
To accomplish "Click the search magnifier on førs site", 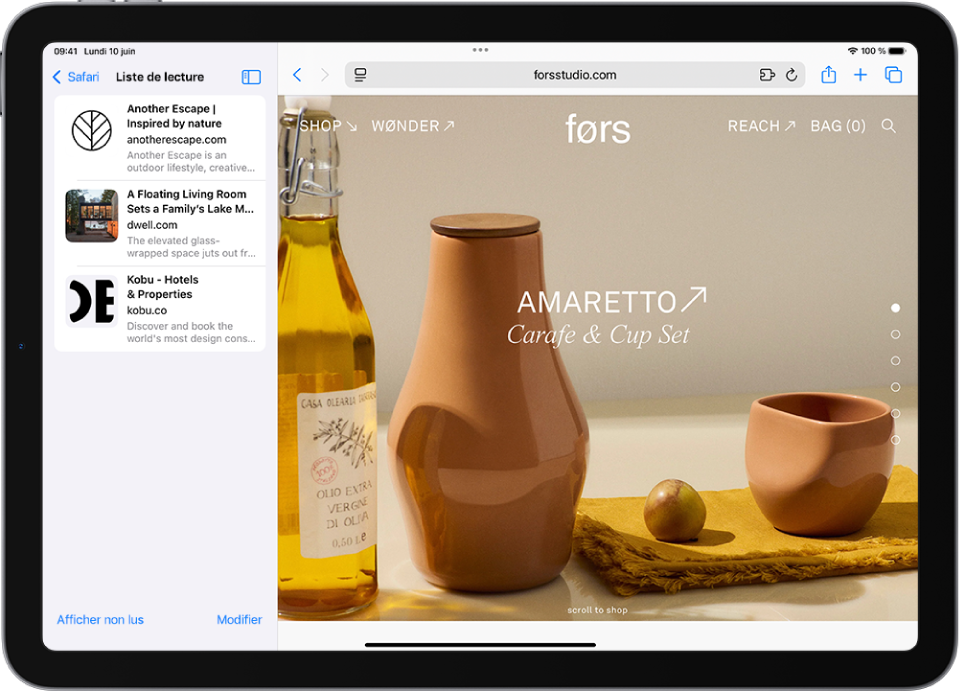I will [x=888, y=126].
